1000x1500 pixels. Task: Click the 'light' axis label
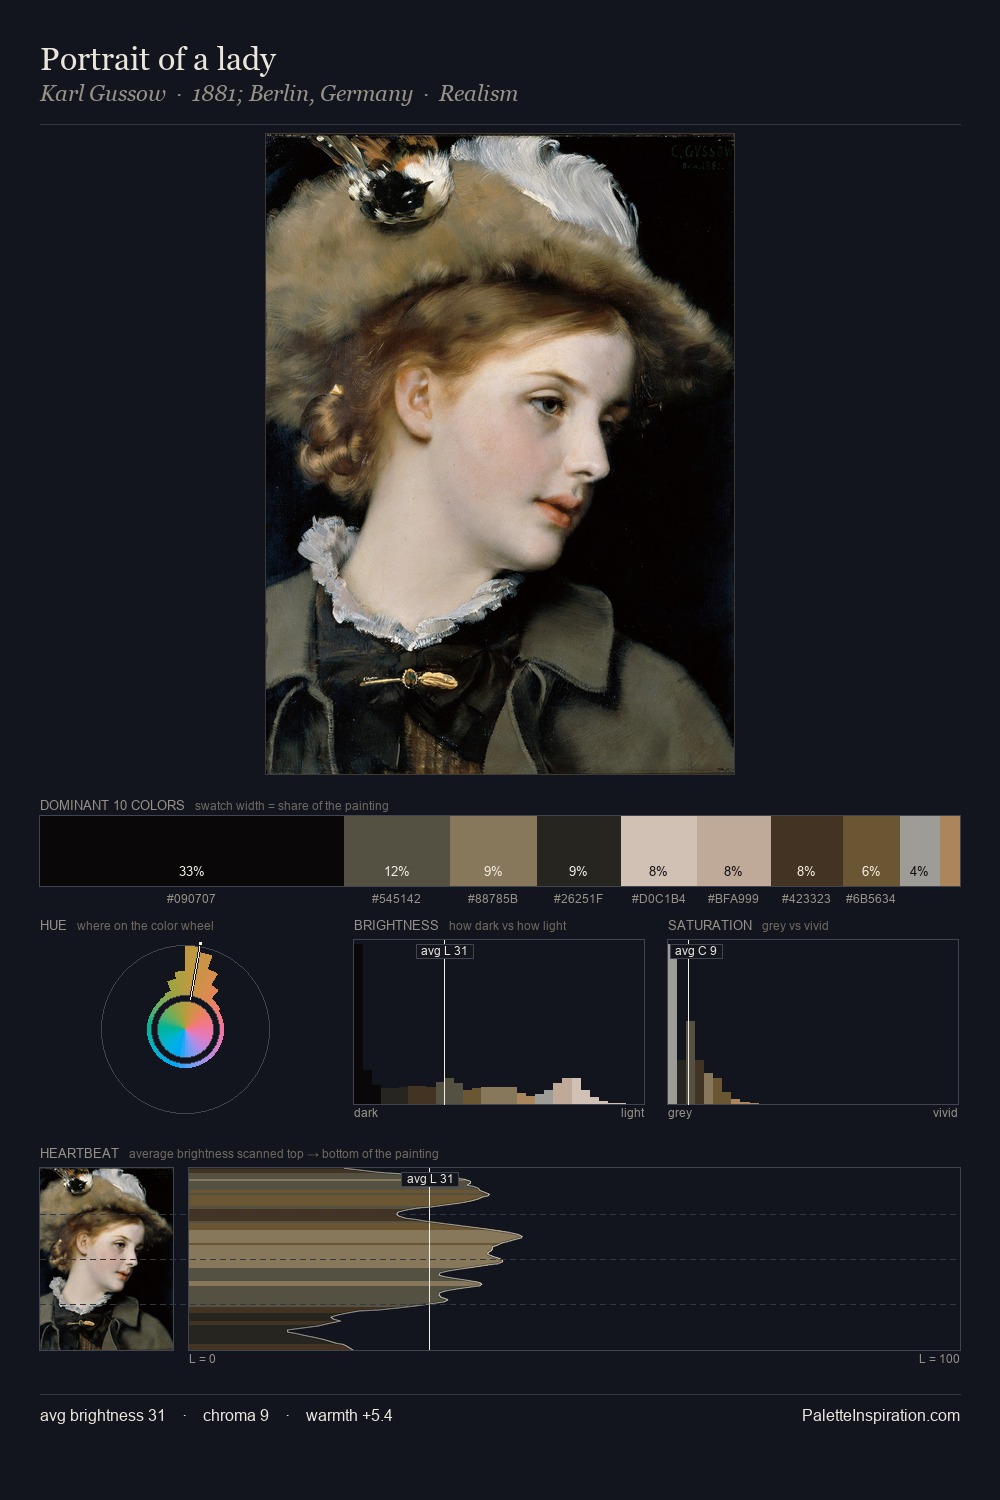(x=633, y=1113)
